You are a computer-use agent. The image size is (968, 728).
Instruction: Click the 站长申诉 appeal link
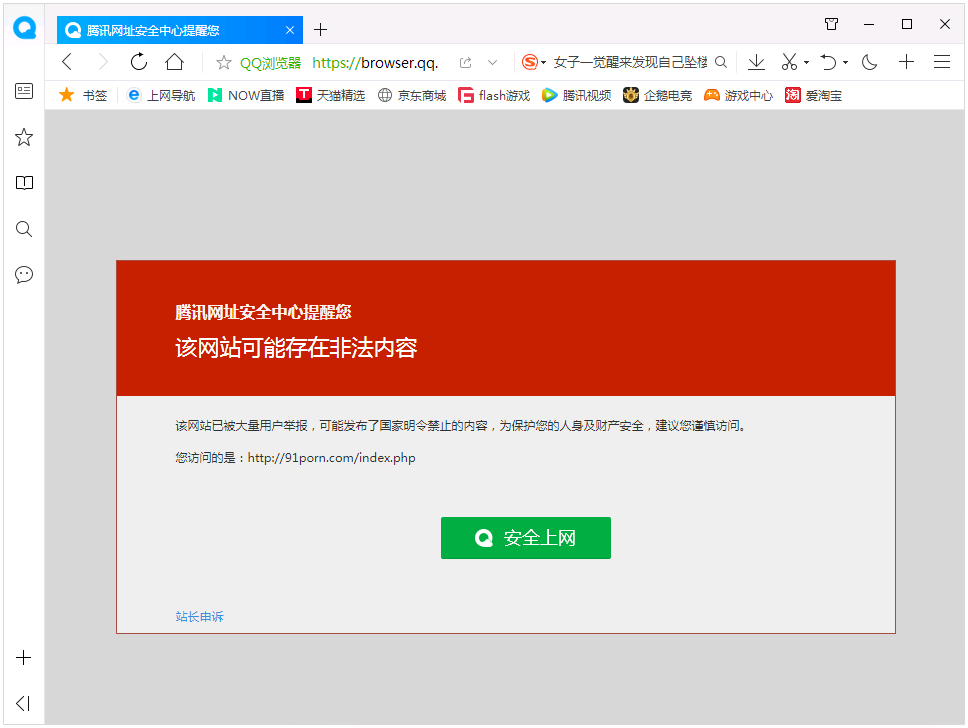[x=199, y=616]
